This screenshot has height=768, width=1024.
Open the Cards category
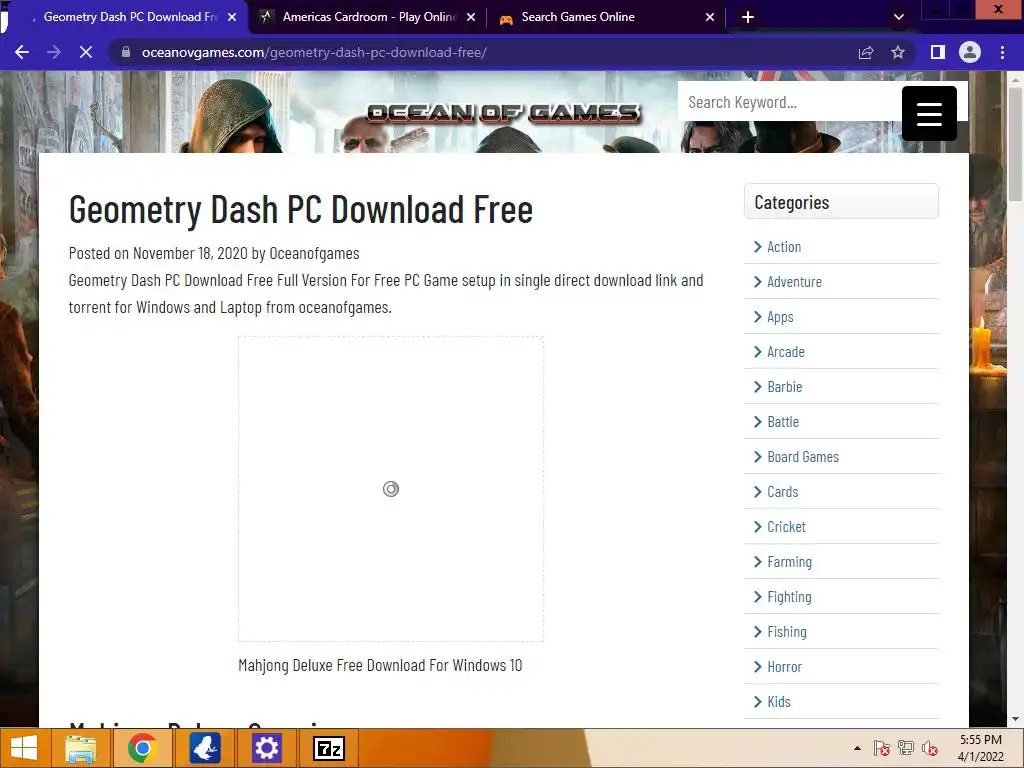click(x=782, y=492)
